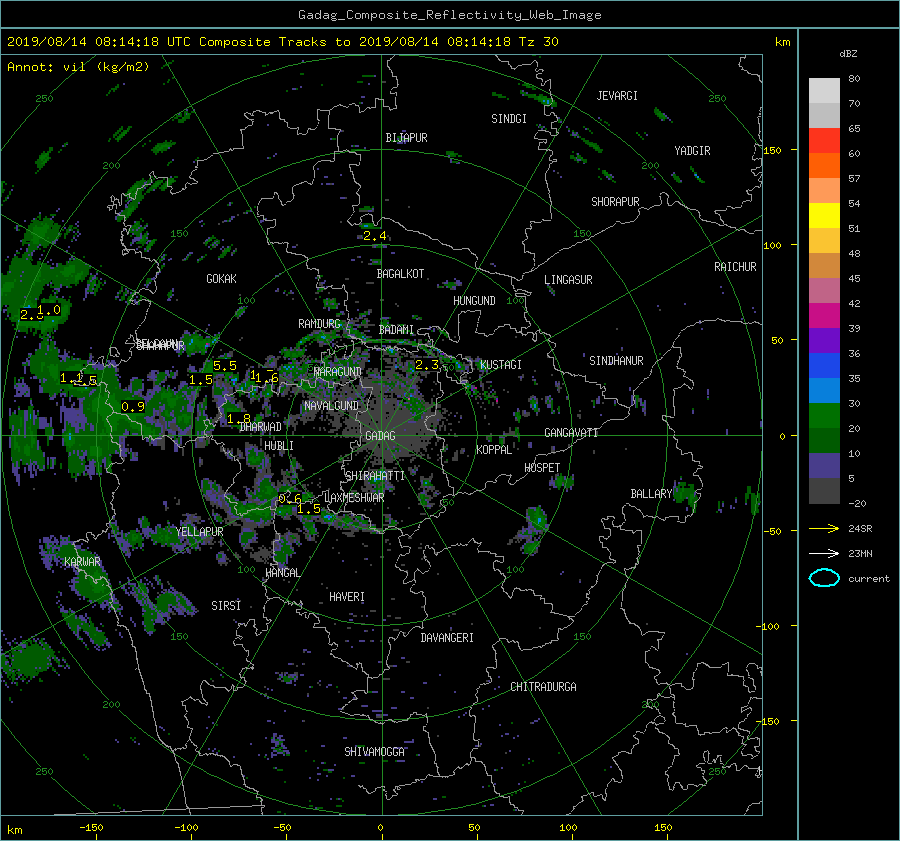900x841 pixels.
Task: Click the SIRSI city label
Action: [226, 606]
